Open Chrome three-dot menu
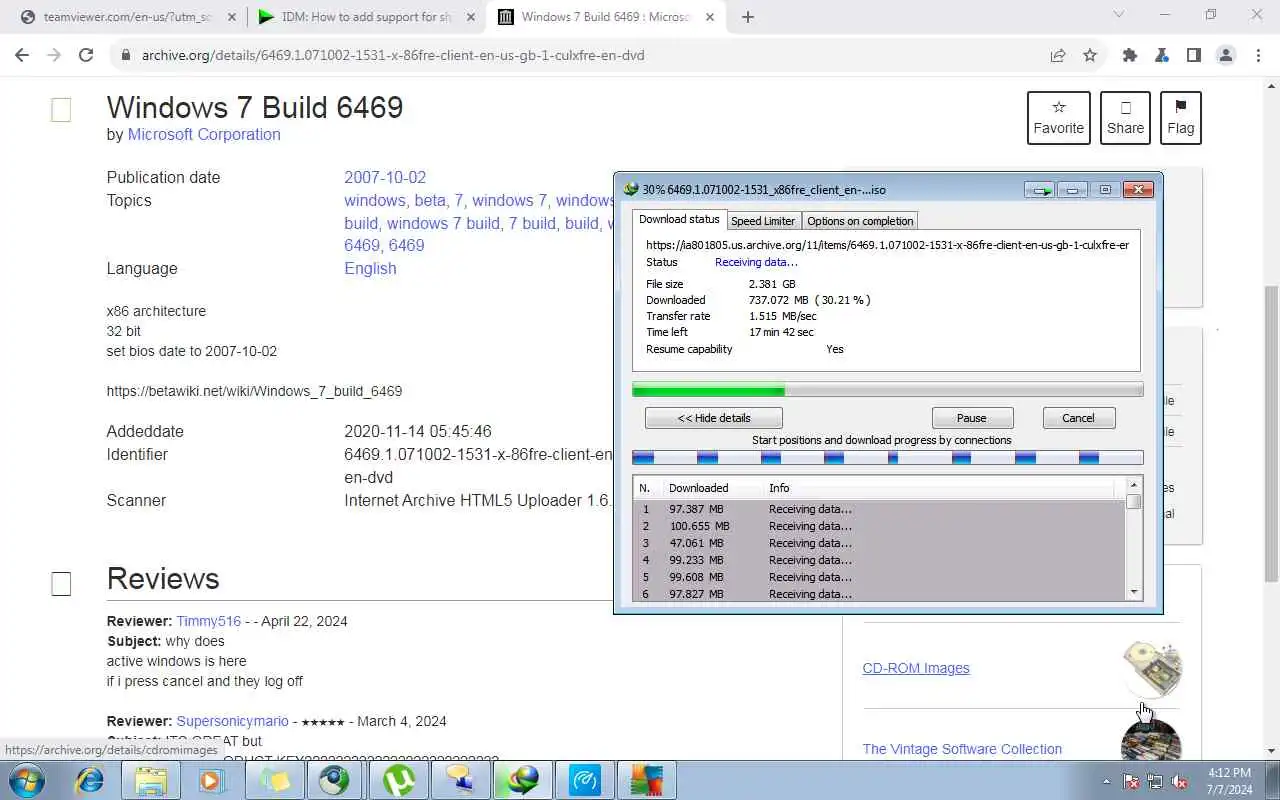 pos(1258,55)
